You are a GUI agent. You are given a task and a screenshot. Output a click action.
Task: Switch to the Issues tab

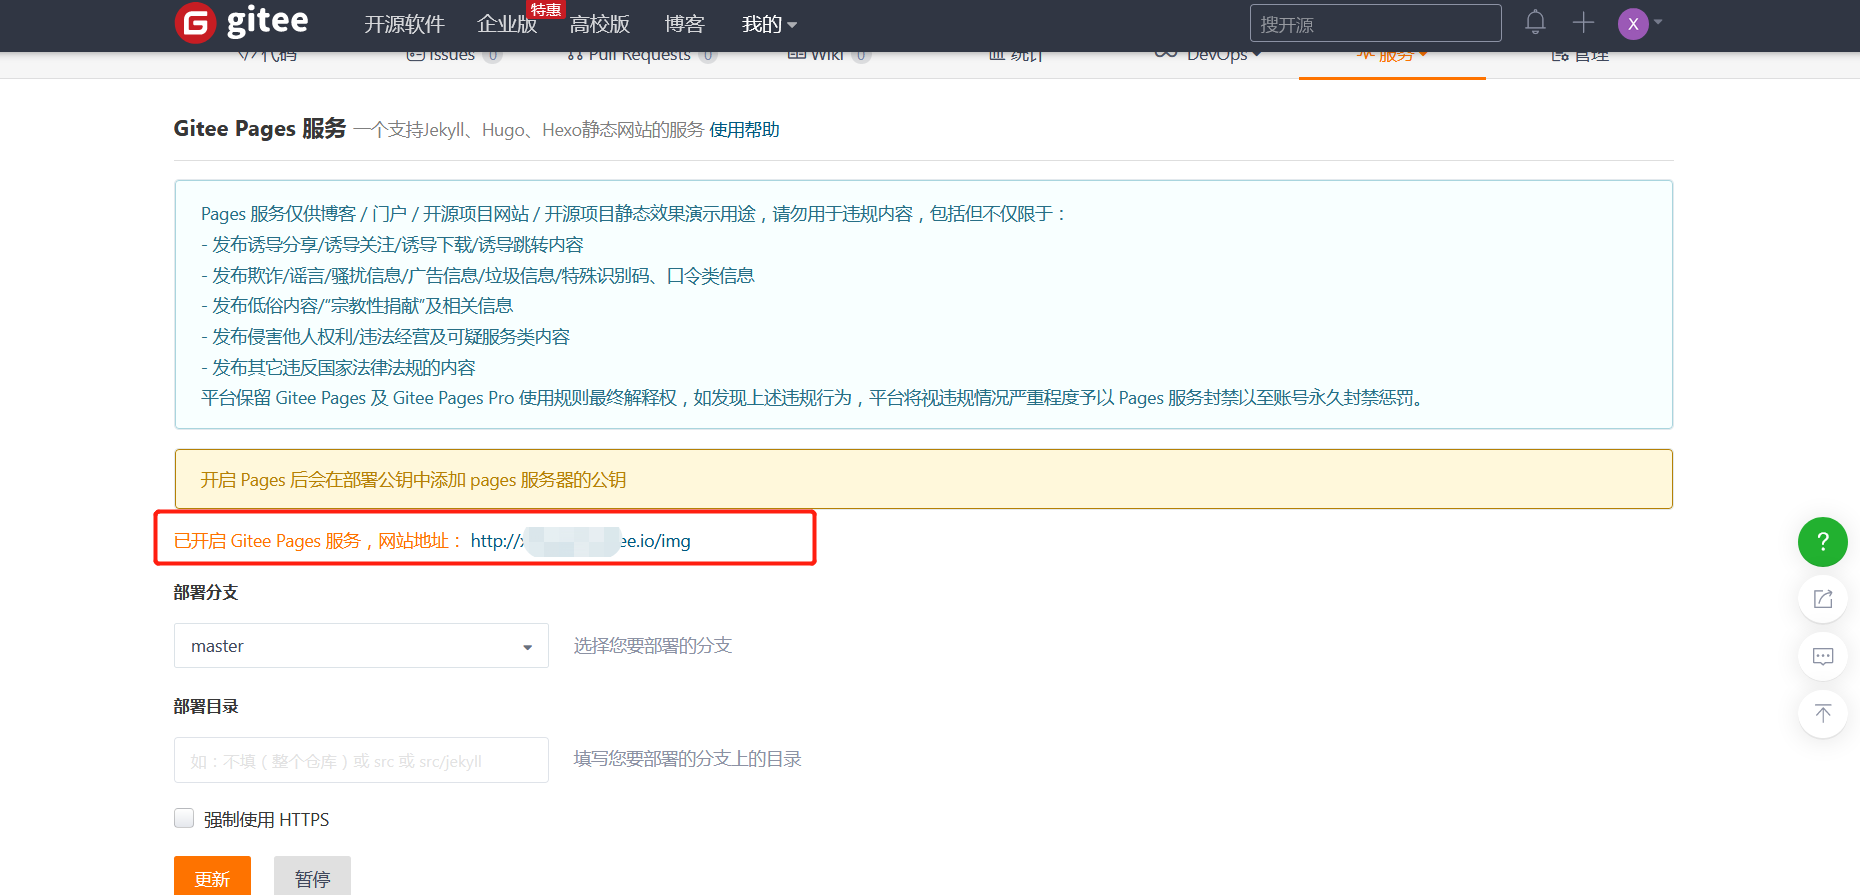453,55
